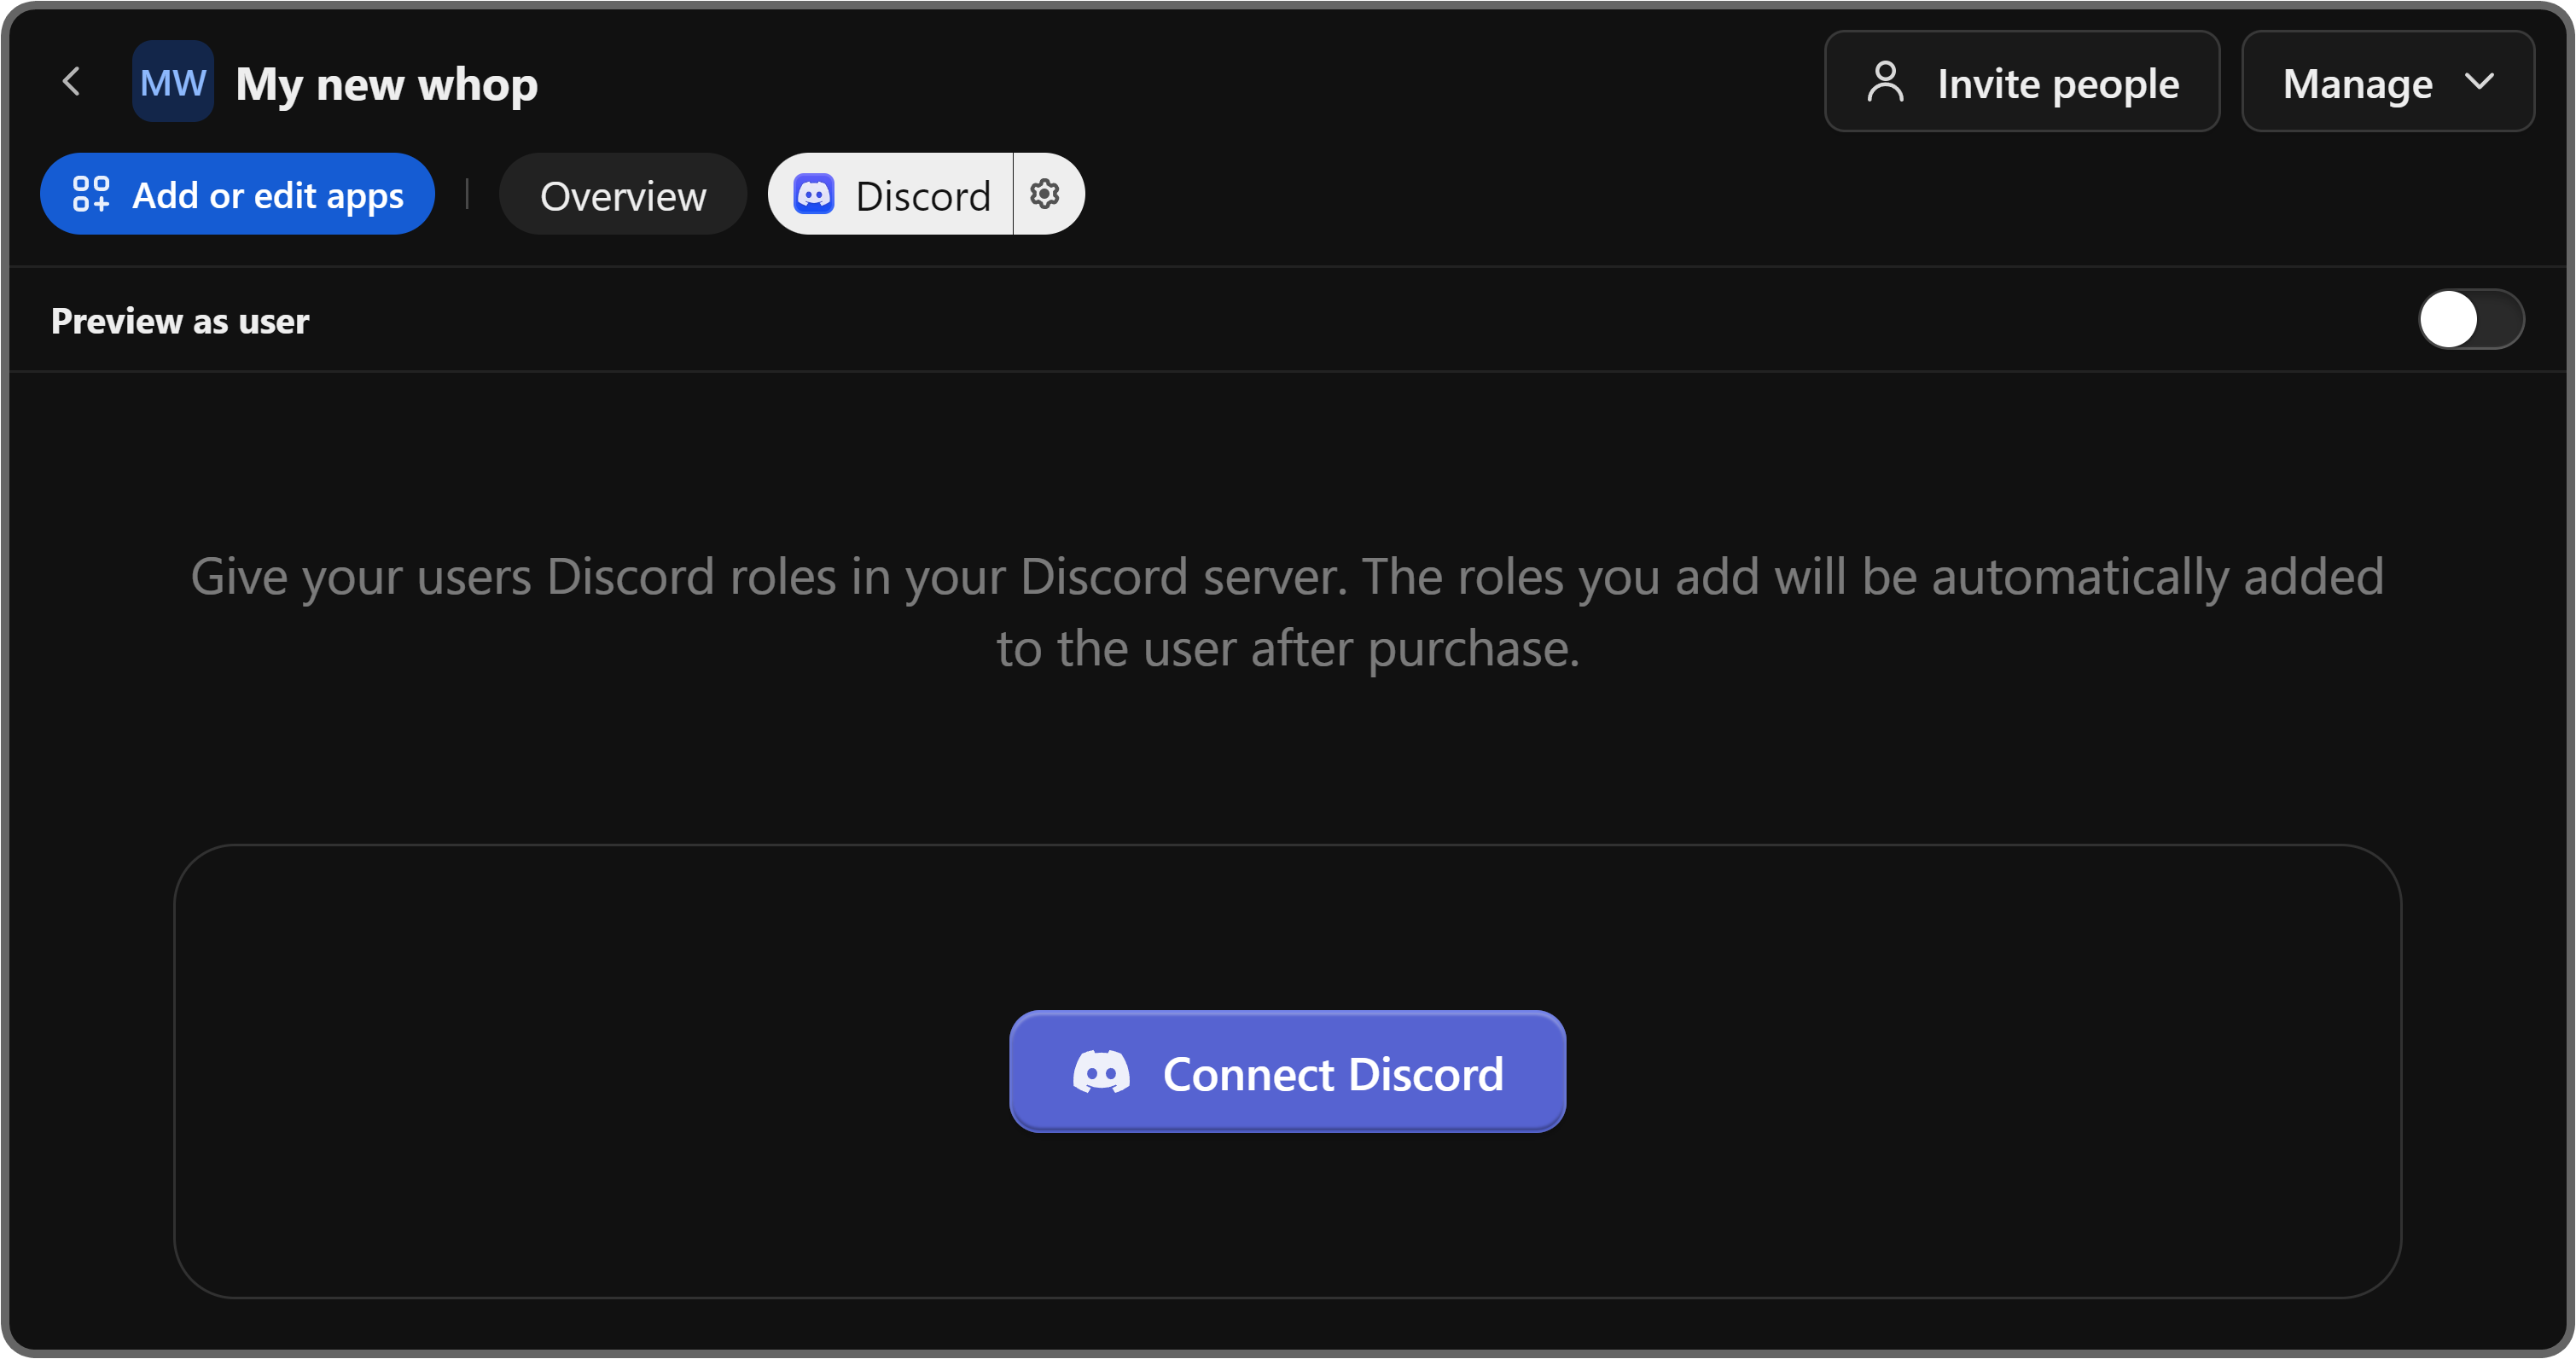Click the apps grid icon in Add or edit apps
Screen dimensions: 2576x1359
(91, 194)
